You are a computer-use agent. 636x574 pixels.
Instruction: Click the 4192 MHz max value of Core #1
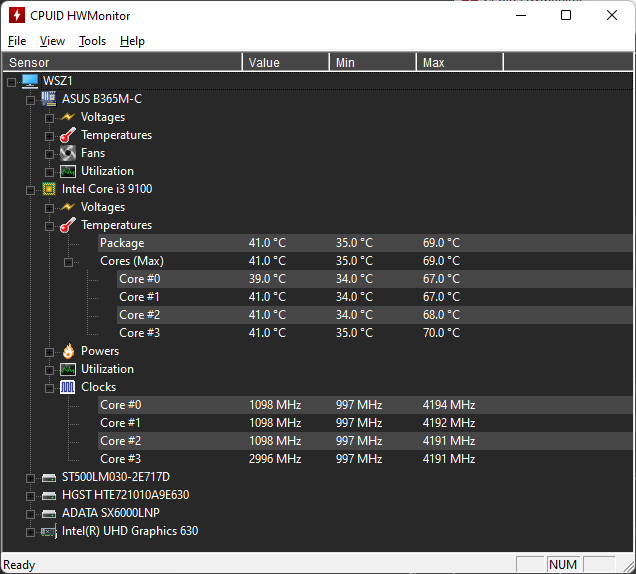tap(449, 423)
